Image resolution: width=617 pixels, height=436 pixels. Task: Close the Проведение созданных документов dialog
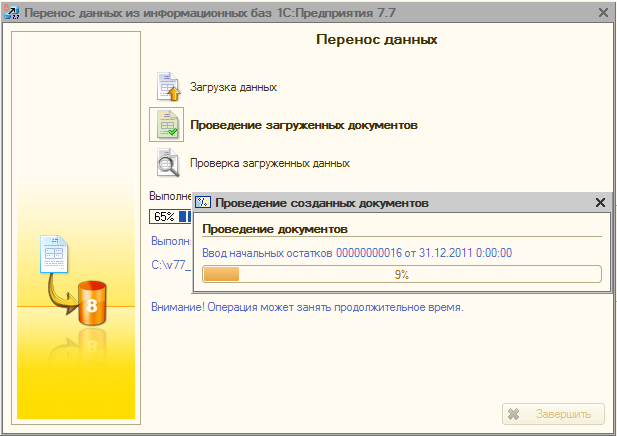point(600,202)
